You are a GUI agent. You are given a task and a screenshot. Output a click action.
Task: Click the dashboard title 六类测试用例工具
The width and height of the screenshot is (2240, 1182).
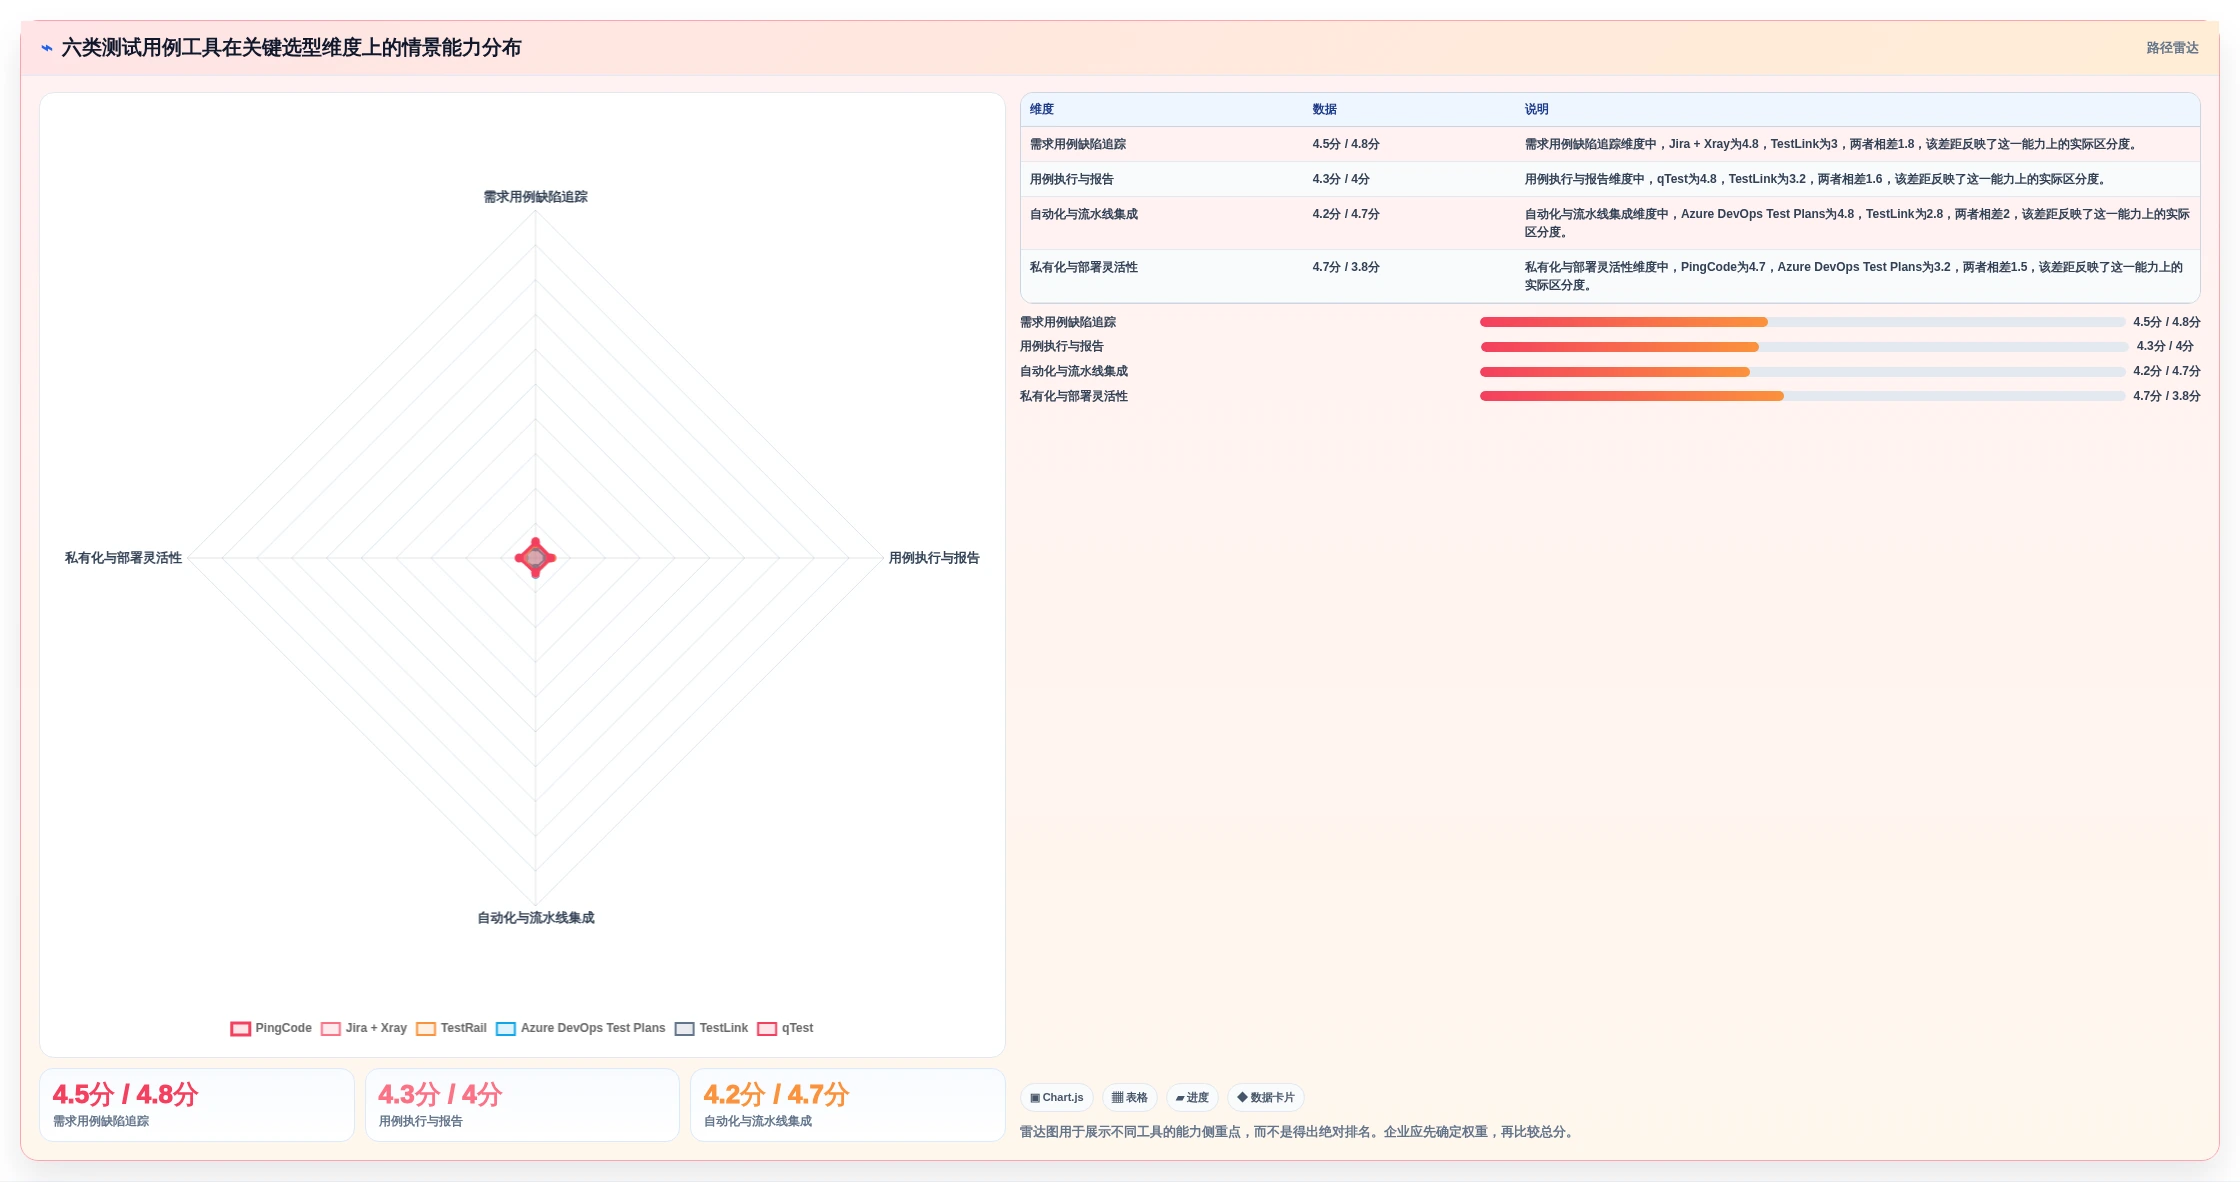[291, 48]
